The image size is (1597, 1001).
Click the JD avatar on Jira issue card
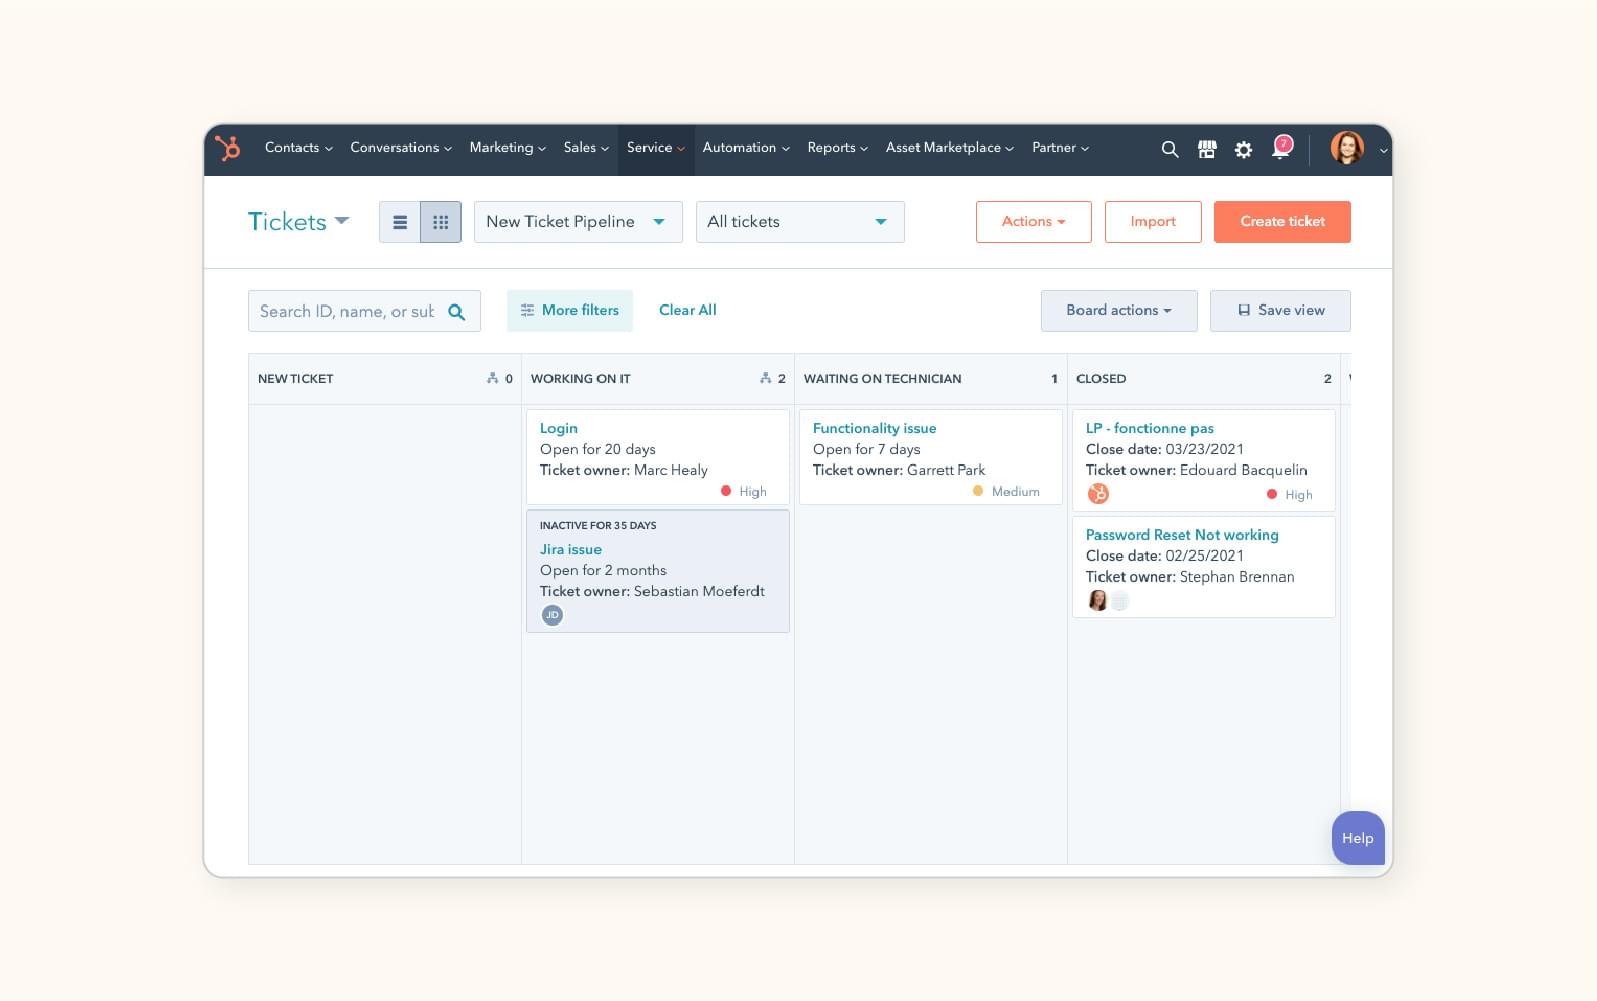pos(552,615)
